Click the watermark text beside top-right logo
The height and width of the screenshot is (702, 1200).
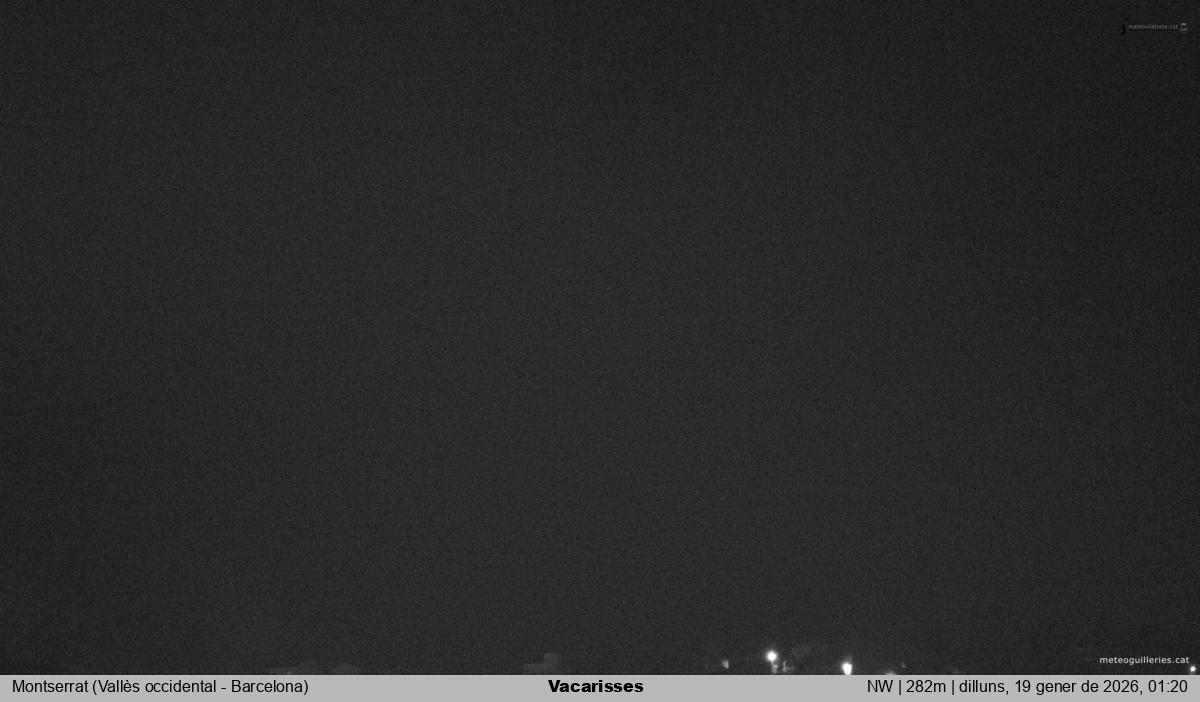pyautogui.click(x=1152, y=27)
